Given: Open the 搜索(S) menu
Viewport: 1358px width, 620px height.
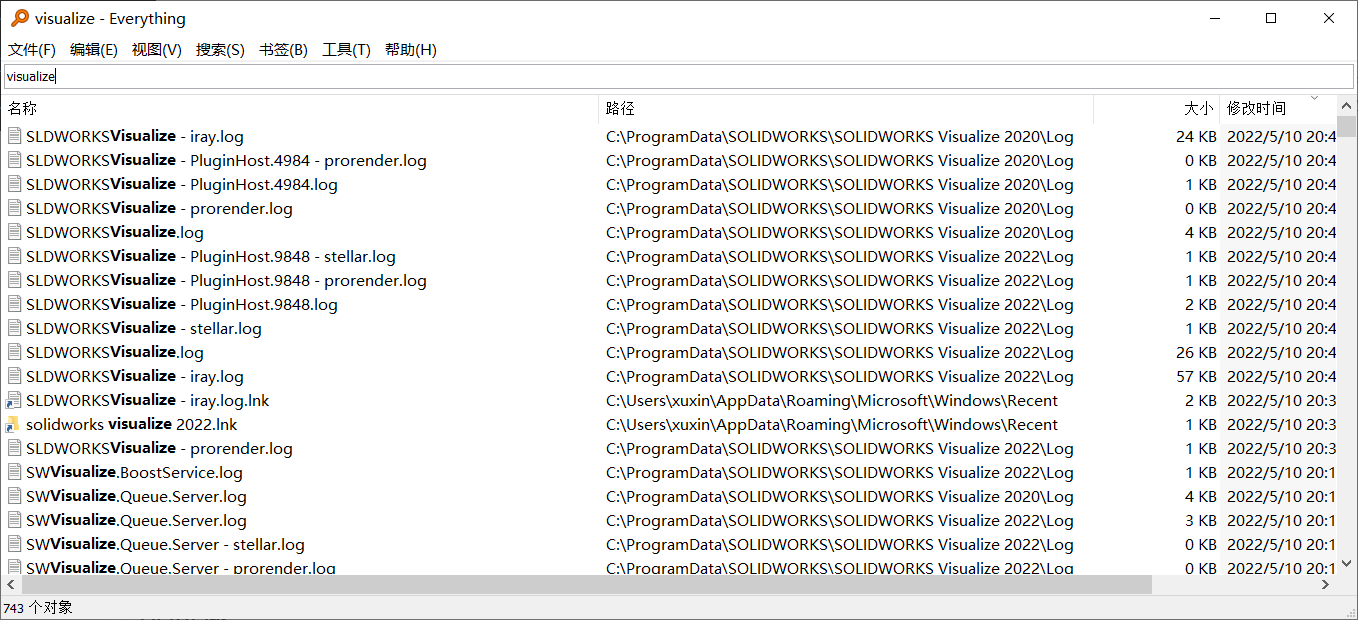Looking at the screenshot, I should [x=220, y=50].
